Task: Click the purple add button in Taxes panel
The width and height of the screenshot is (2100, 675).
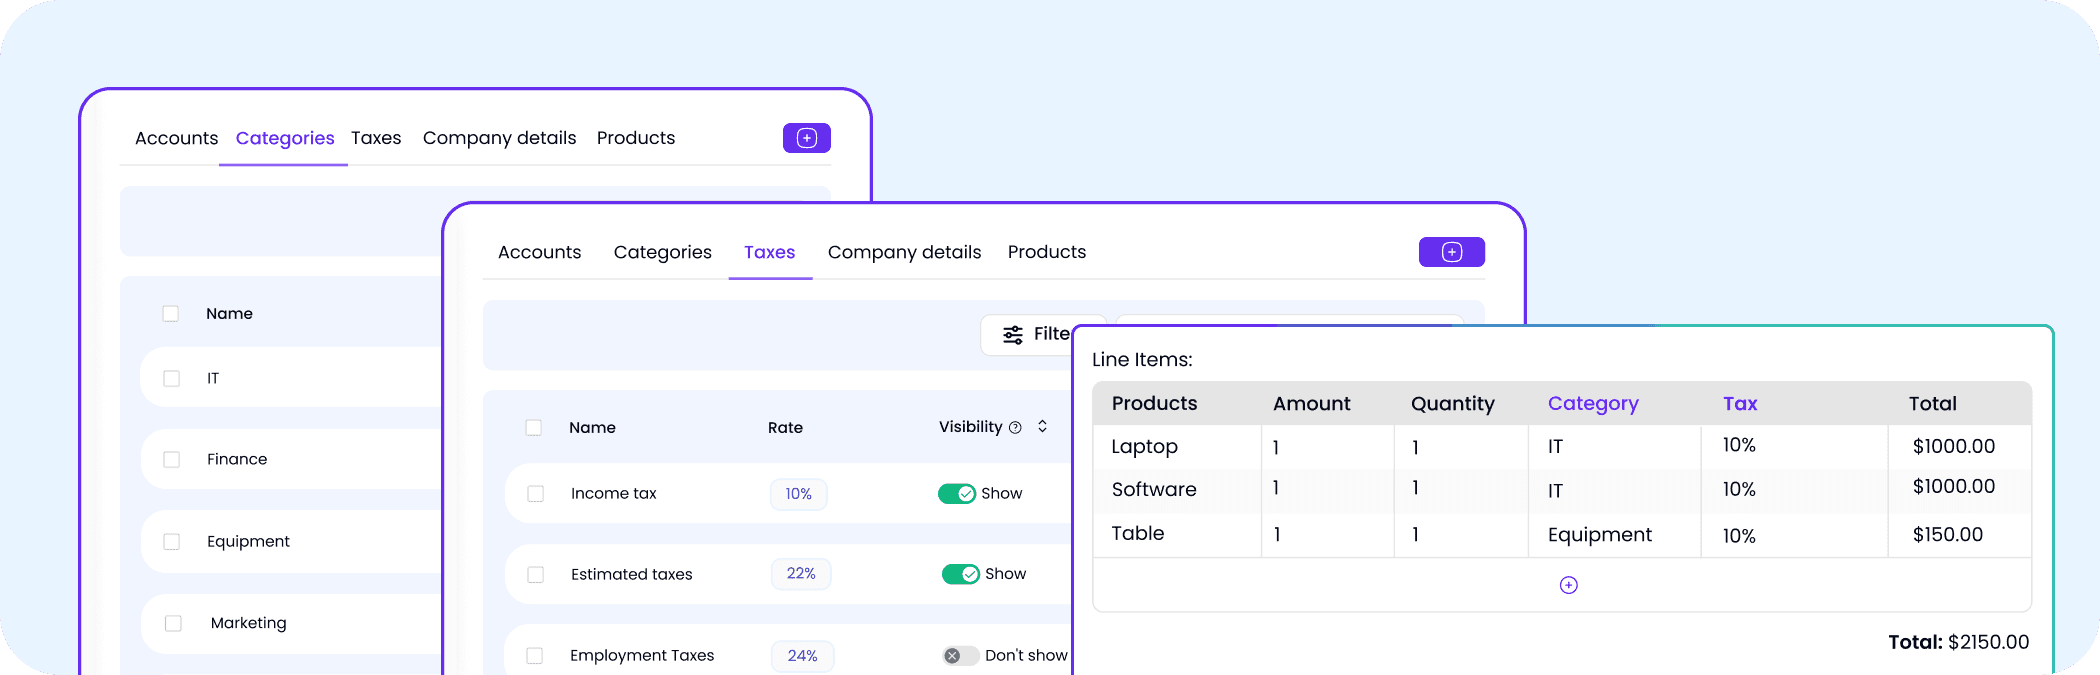Action: [1451, 252]
